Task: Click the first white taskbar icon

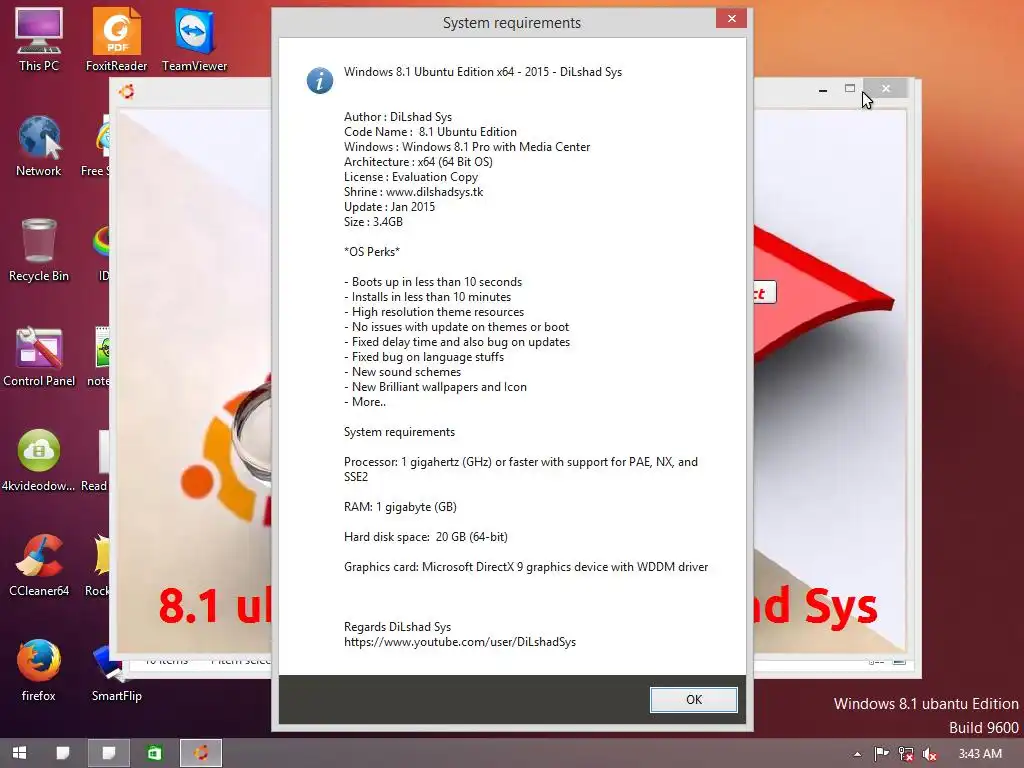Action: pyautogui.click(x=63, y=753)
